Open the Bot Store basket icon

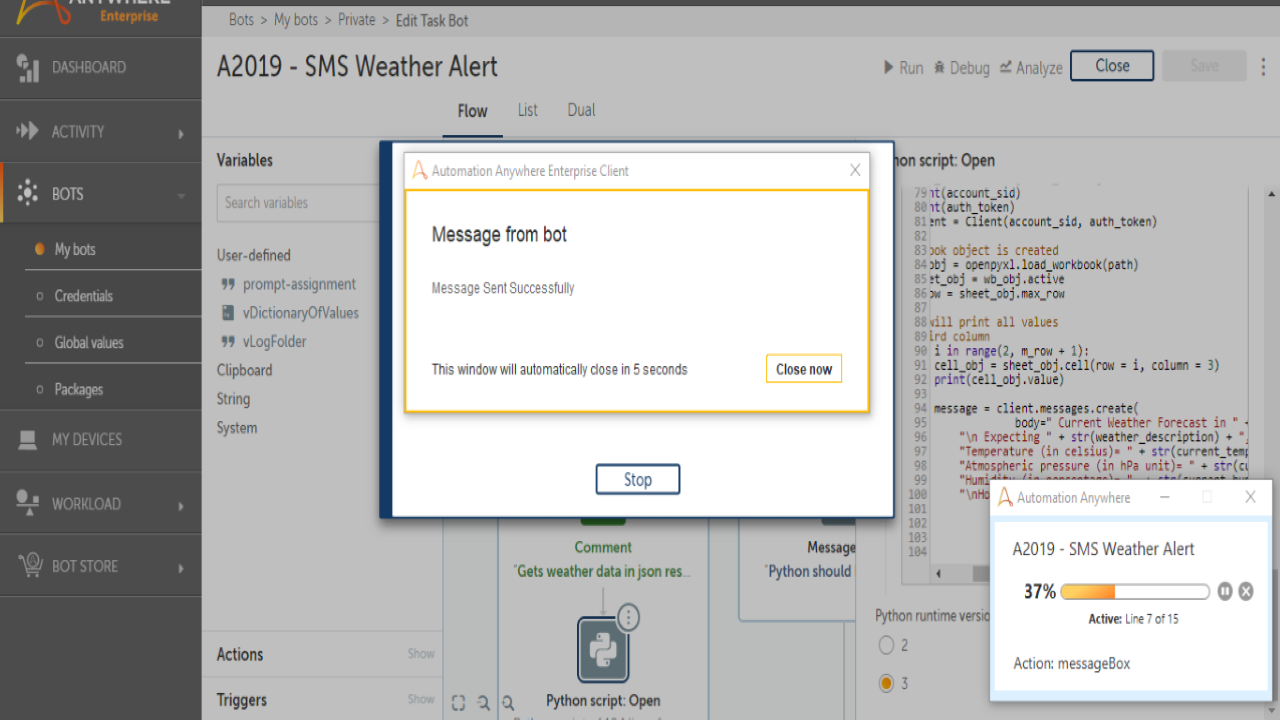[30, 566]
